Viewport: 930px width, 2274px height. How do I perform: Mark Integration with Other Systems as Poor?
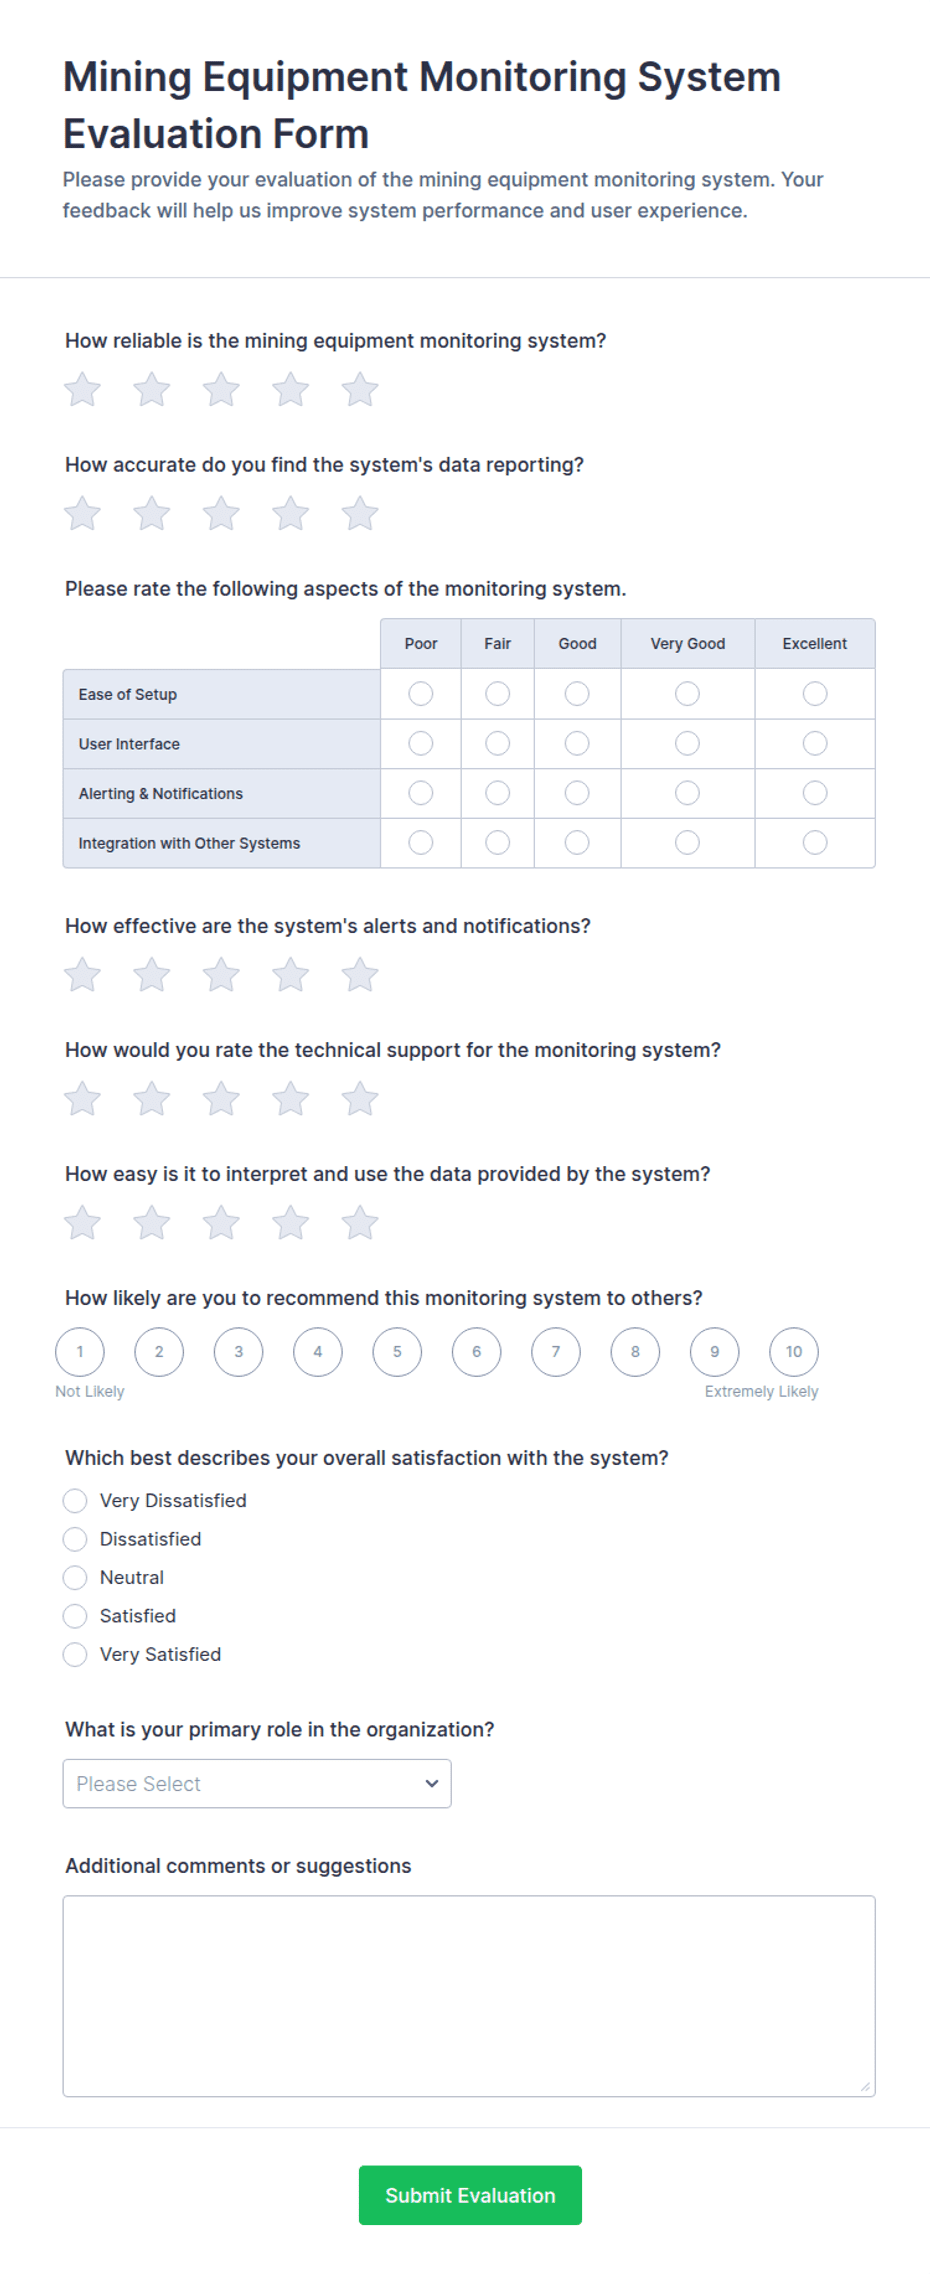[x=421, y=843]
